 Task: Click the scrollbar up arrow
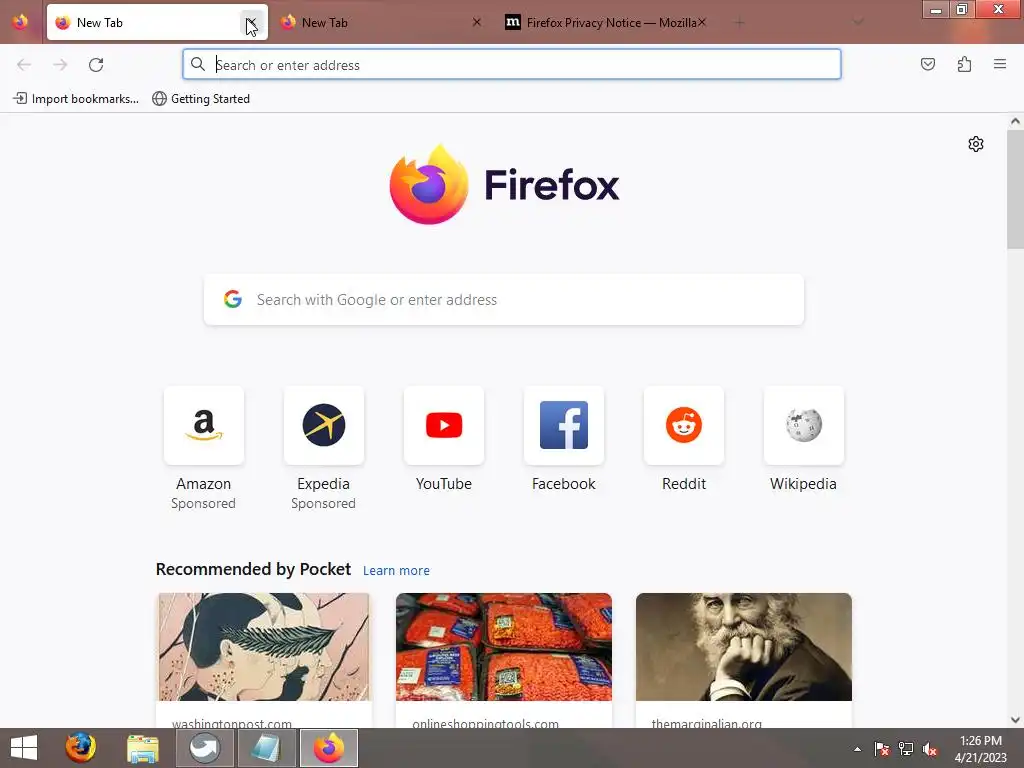pos(1015,121)
